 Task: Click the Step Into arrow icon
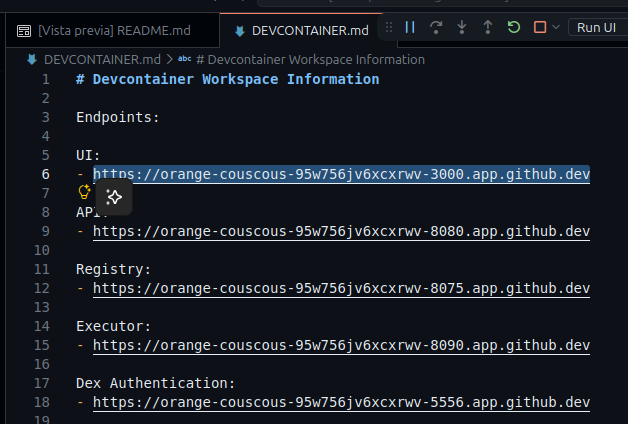(462, 27)
